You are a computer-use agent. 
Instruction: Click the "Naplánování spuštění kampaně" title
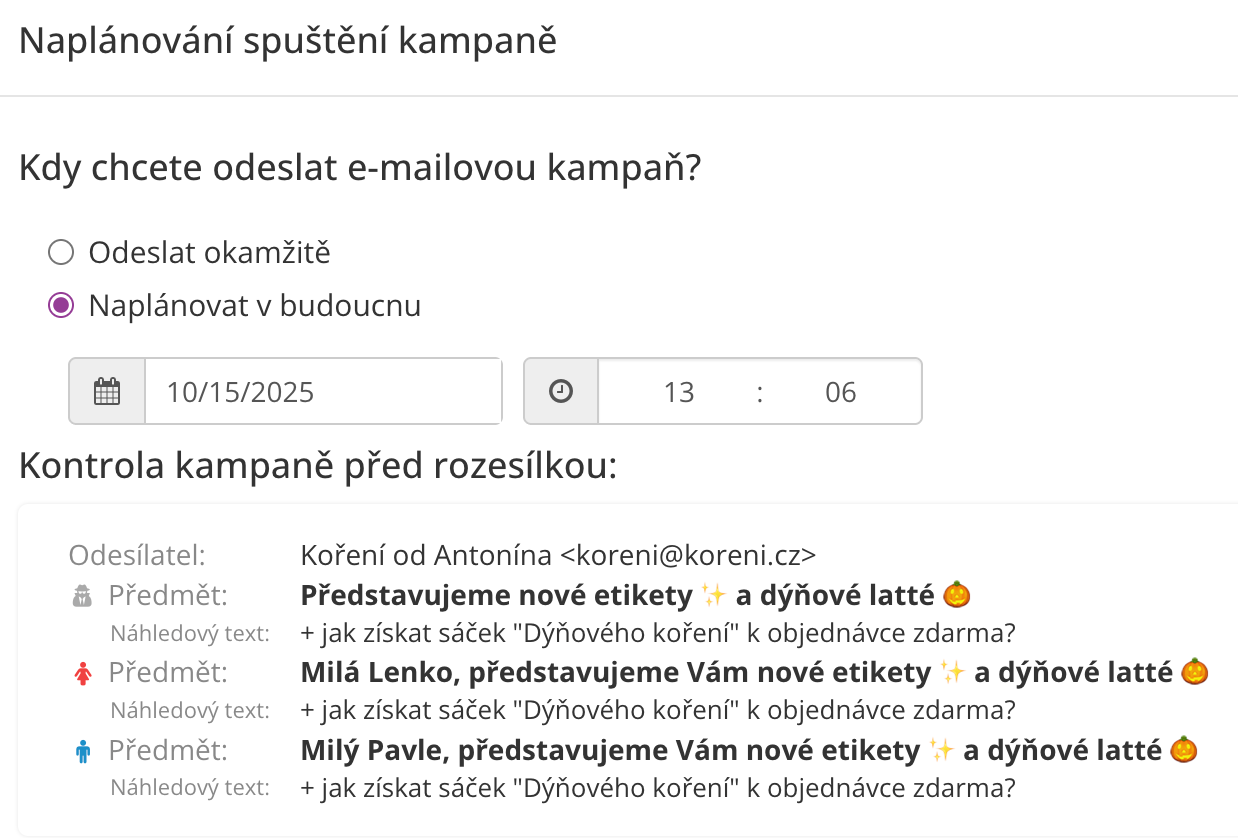pos(288,42)
